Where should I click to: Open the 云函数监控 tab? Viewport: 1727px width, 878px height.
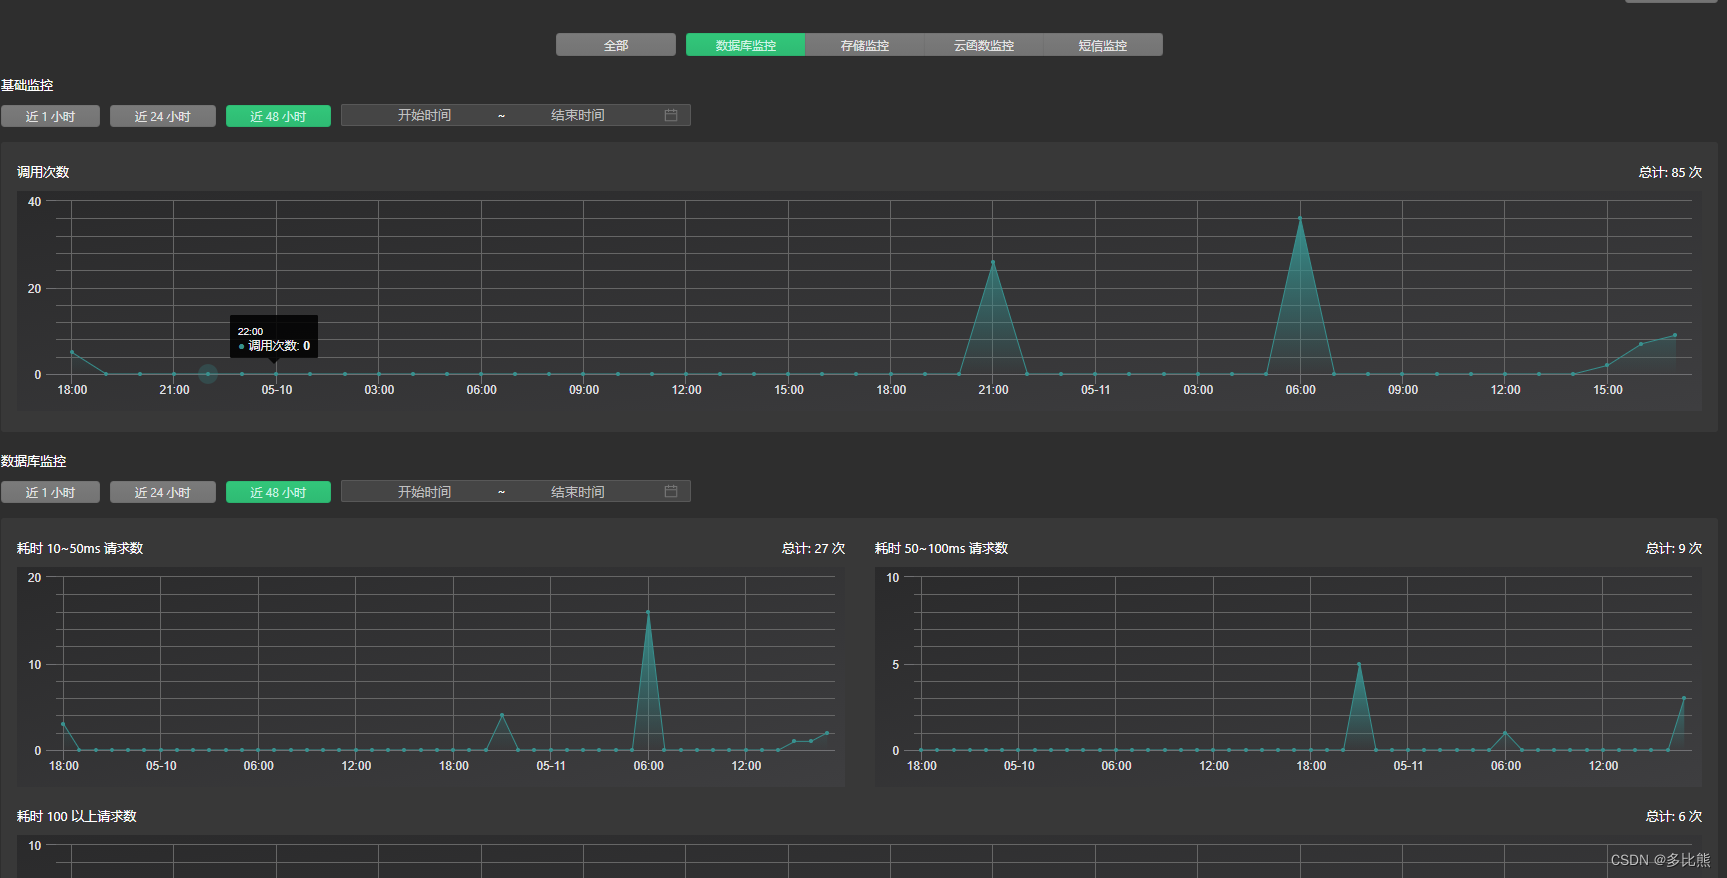[983, 45]
